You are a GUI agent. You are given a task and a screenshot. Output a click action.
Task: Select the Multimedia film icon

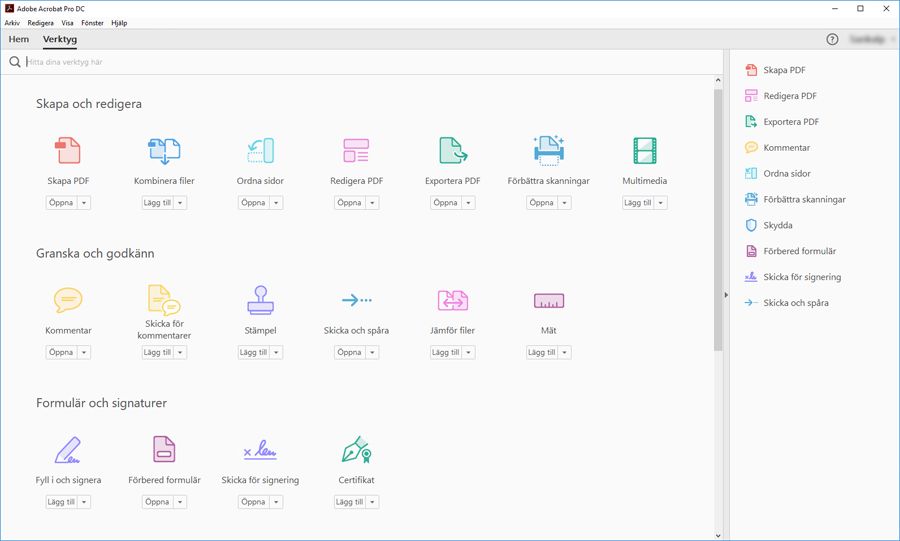pyautogui.click(x=645, y=150)
